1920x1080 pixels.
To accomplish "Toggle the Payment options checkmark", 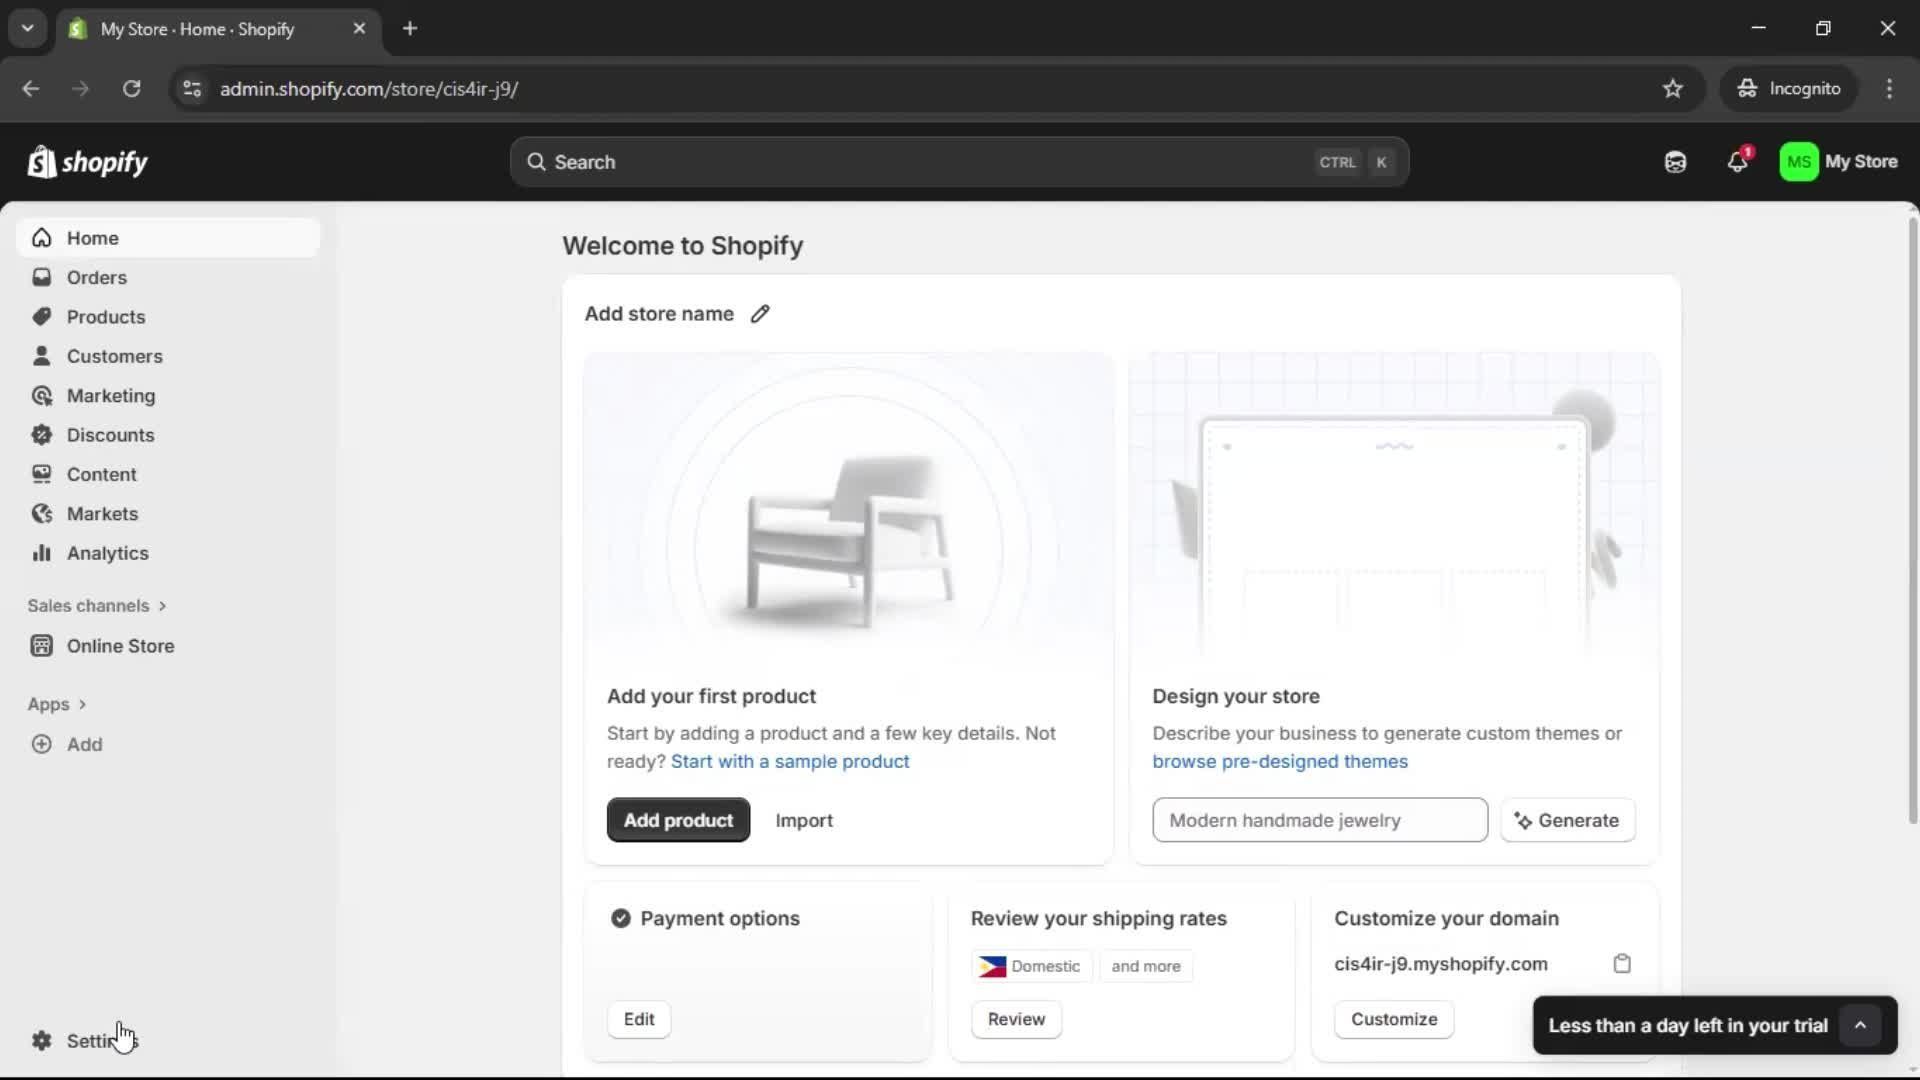I will 621,919.
